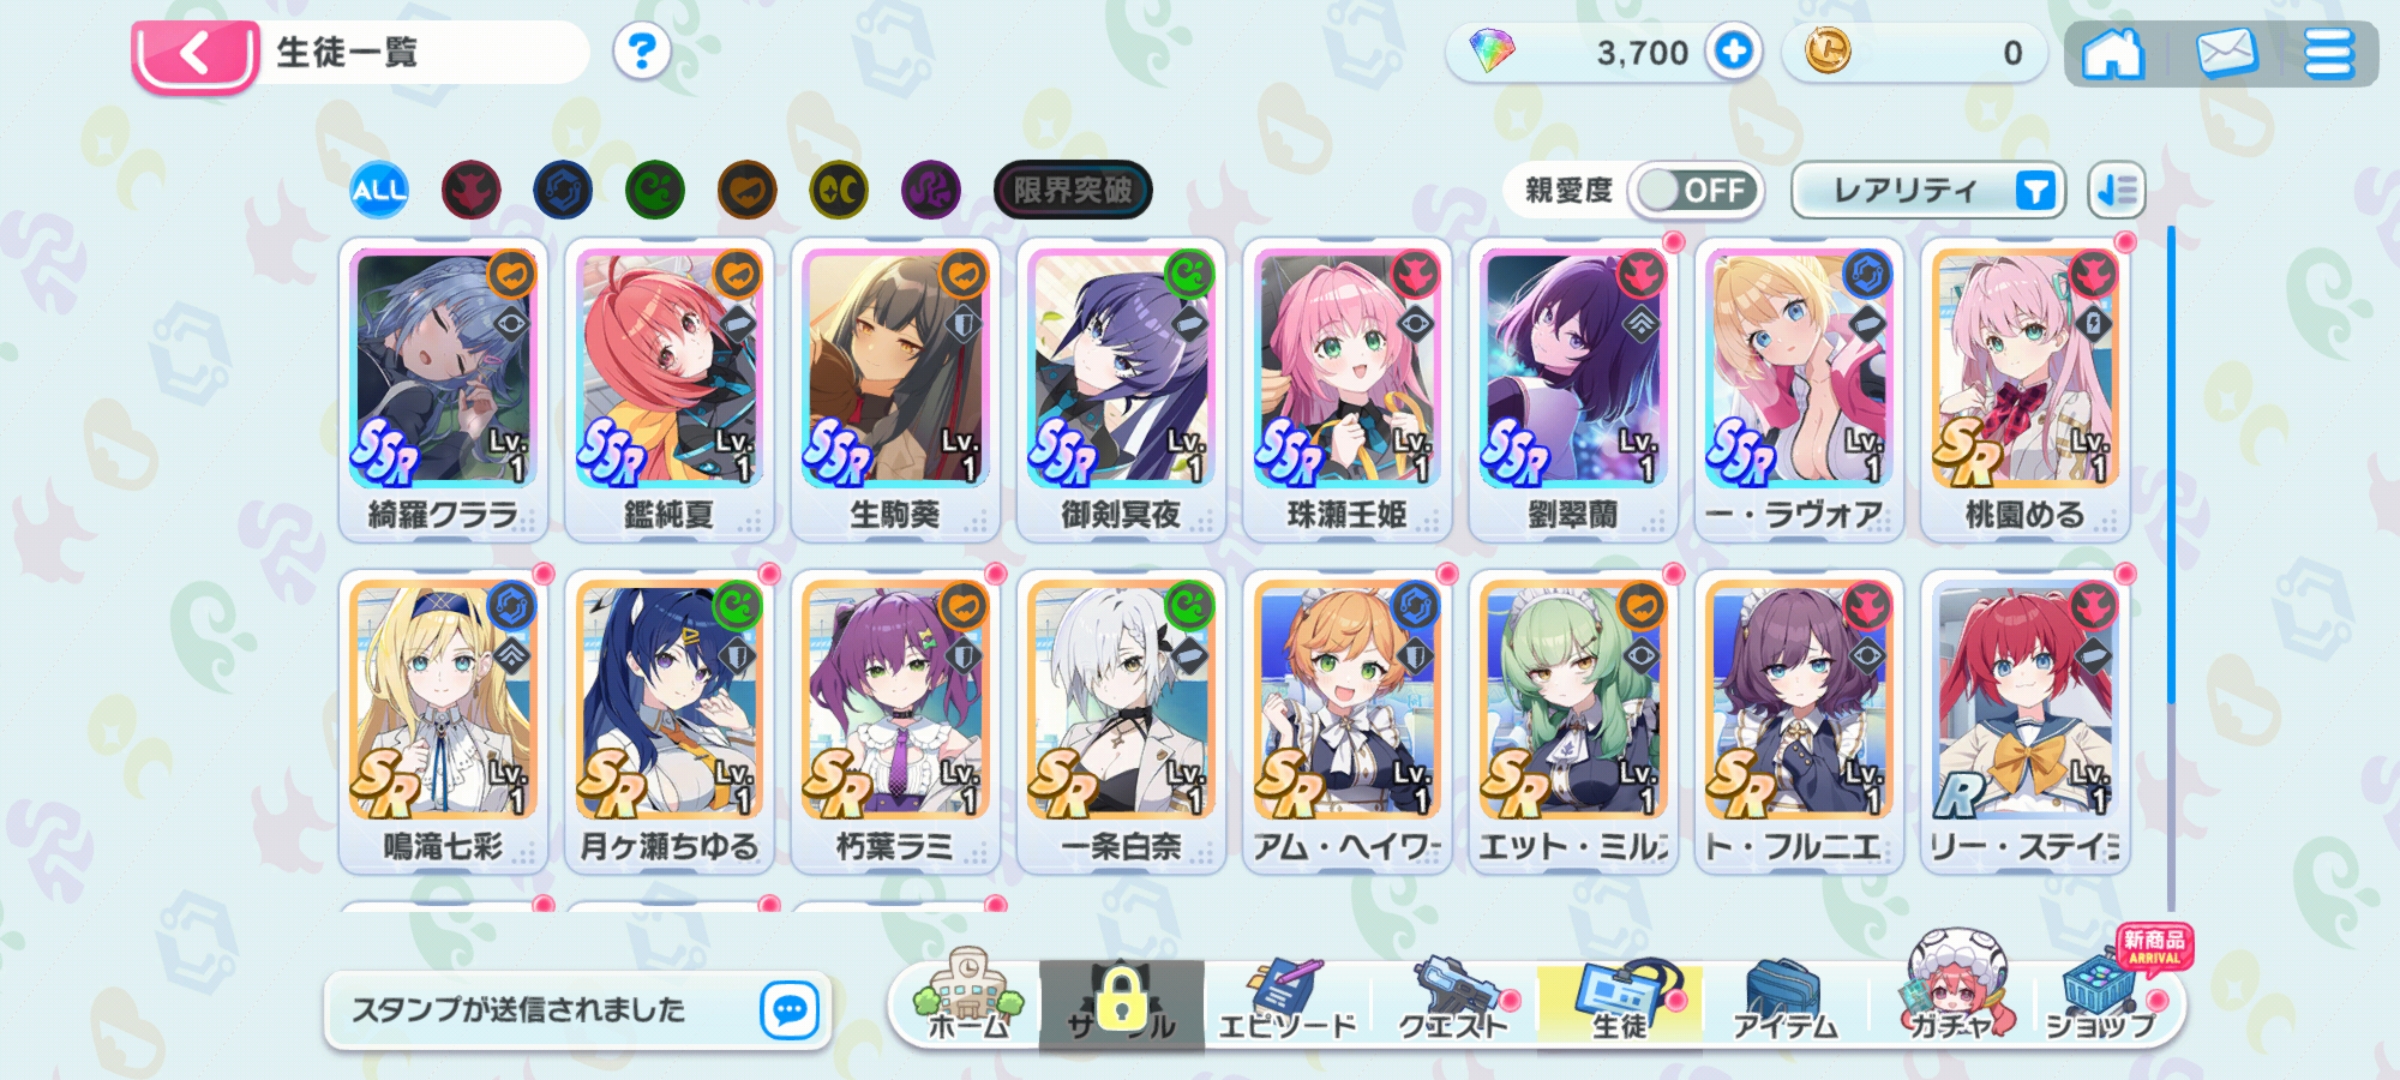2400x1080 pixels.
Task: Open the stamp chat bubble icon
Action: (x=790, y=1010)
